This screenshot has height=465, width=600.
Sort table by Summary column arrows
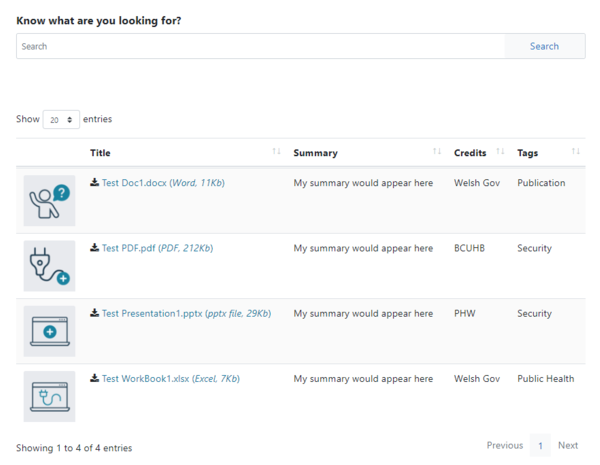click(436, 152)
